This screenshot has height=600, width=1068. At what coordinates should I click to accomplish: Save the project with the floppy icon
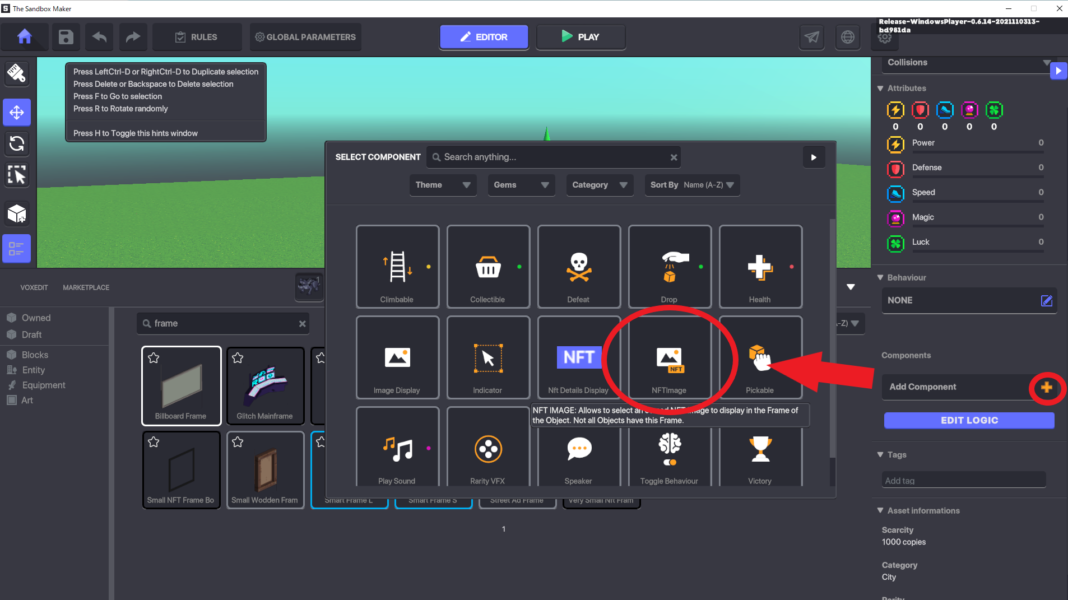click(65, 37)
